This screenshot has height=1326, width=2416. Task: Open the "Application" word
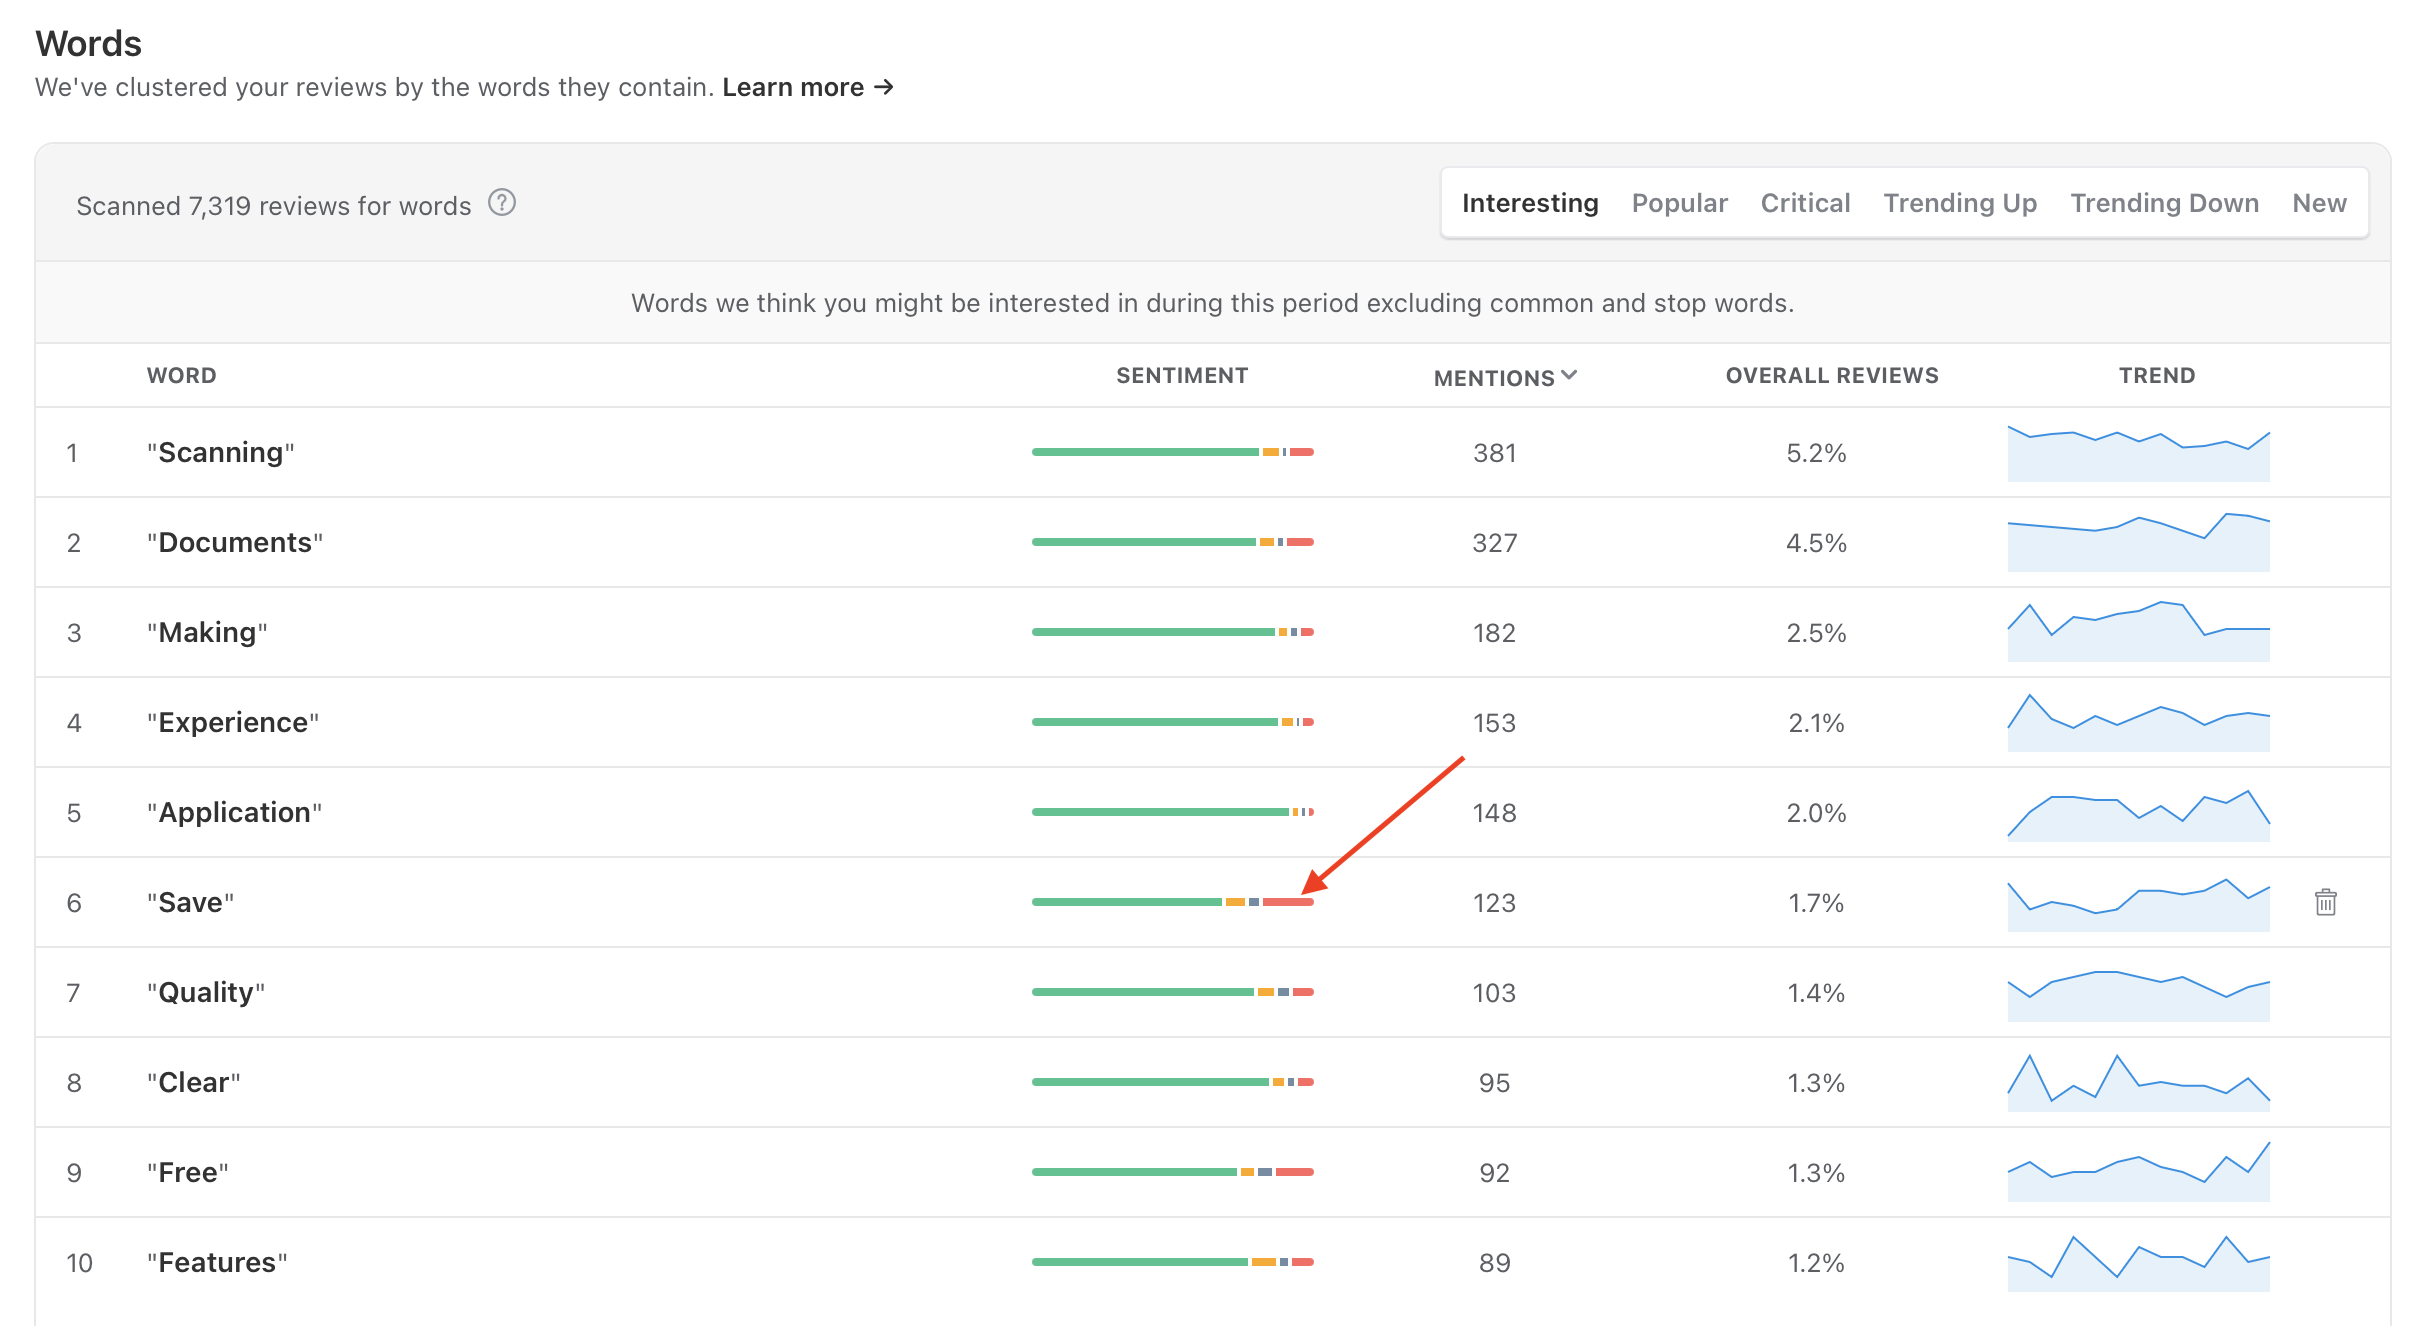[x=234, y=812]
